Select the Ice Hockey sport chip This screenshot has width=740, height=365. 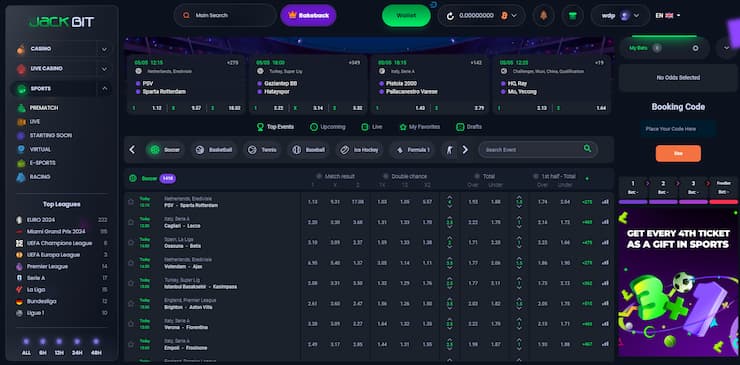(360, 150)
